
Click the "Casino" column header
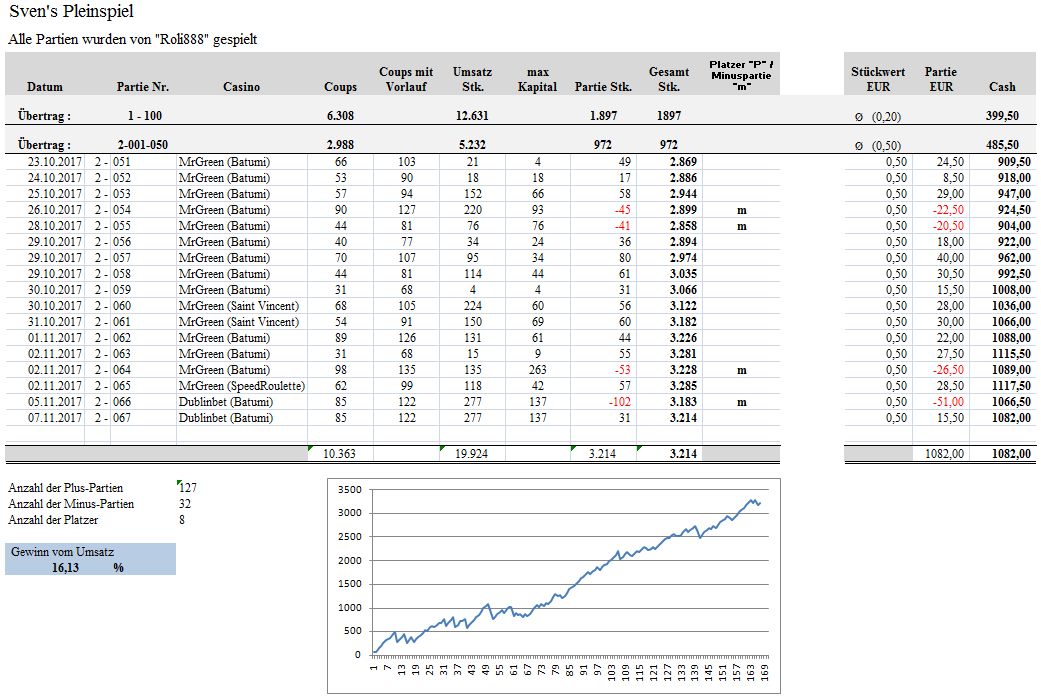tap(241, 87)
